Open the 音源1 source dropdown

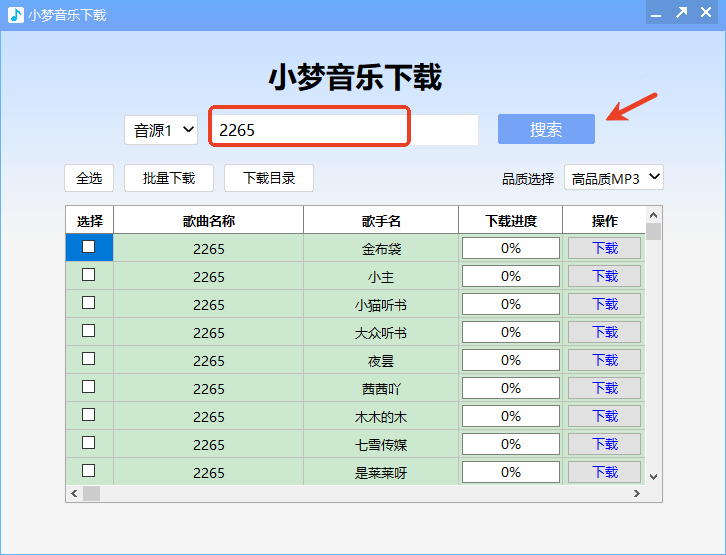click(161, 130)
